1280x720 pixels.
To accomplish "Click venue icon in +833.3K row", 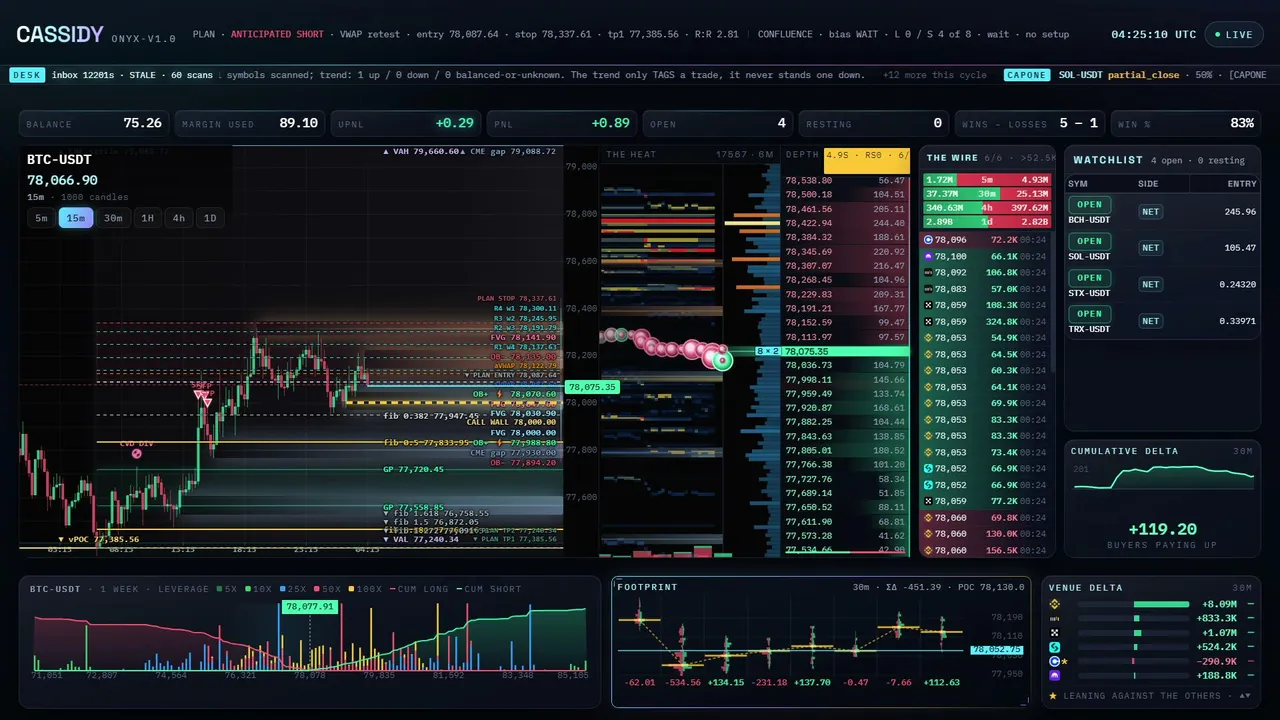I will coord(1054,619).
